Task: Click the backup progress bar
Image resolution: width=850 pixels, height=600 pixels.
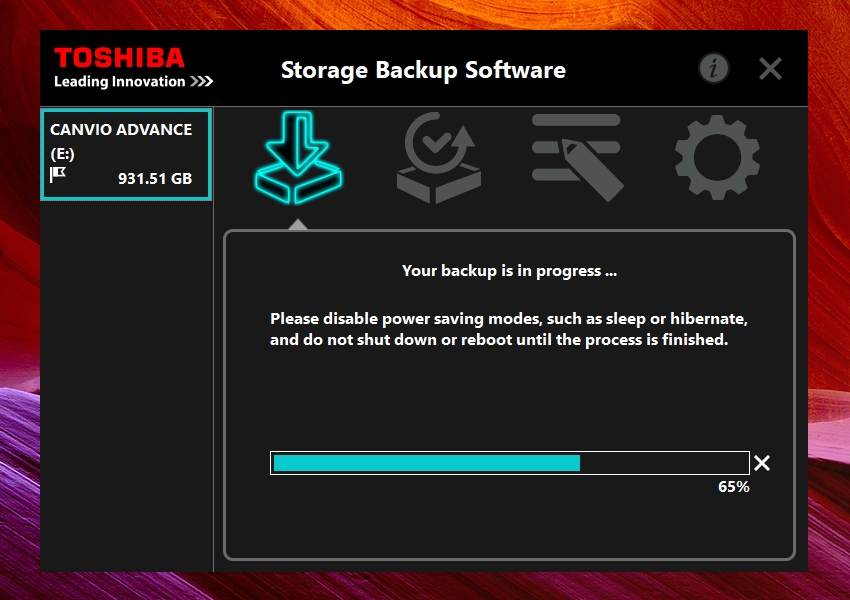Action: (510, 463)
